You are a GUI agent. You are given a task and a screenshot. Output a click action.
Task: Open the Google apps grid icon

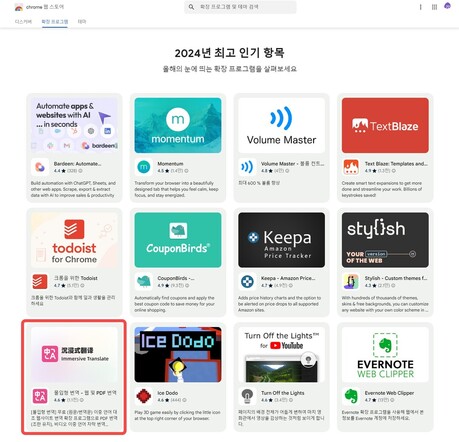[x=434, y=7]
